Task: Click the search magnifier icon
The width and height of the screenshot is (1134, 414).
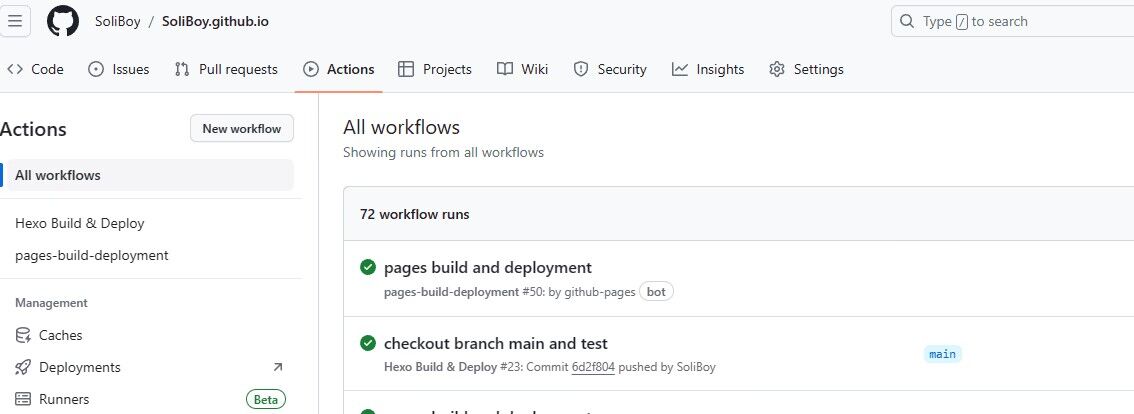Action: point(906,21)
